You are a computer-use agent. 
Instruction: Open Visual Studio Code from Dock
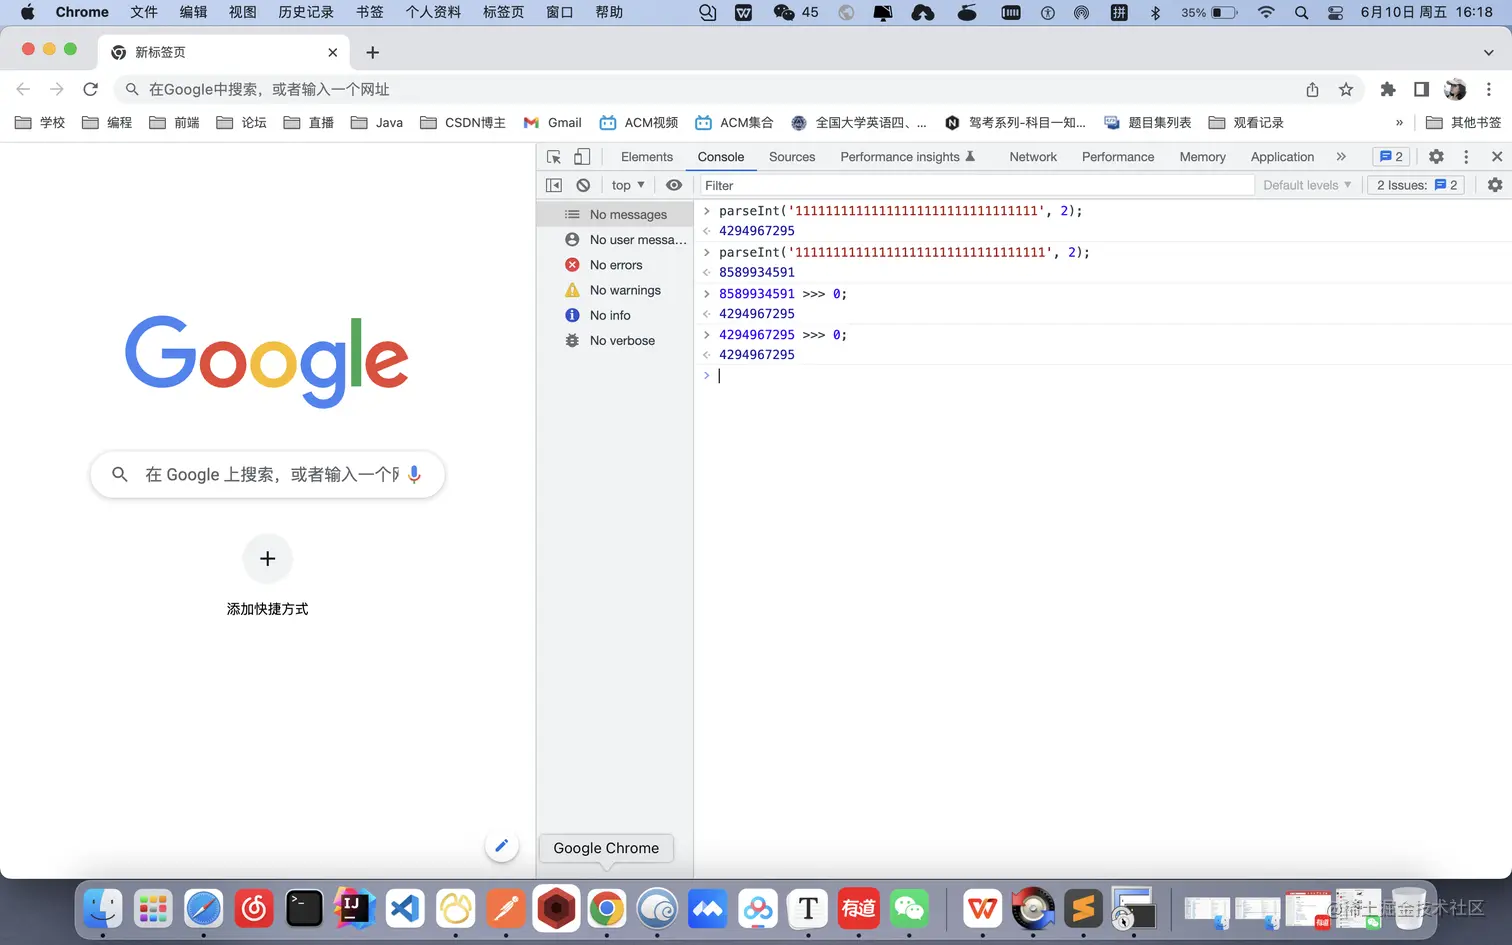point(405,908)
